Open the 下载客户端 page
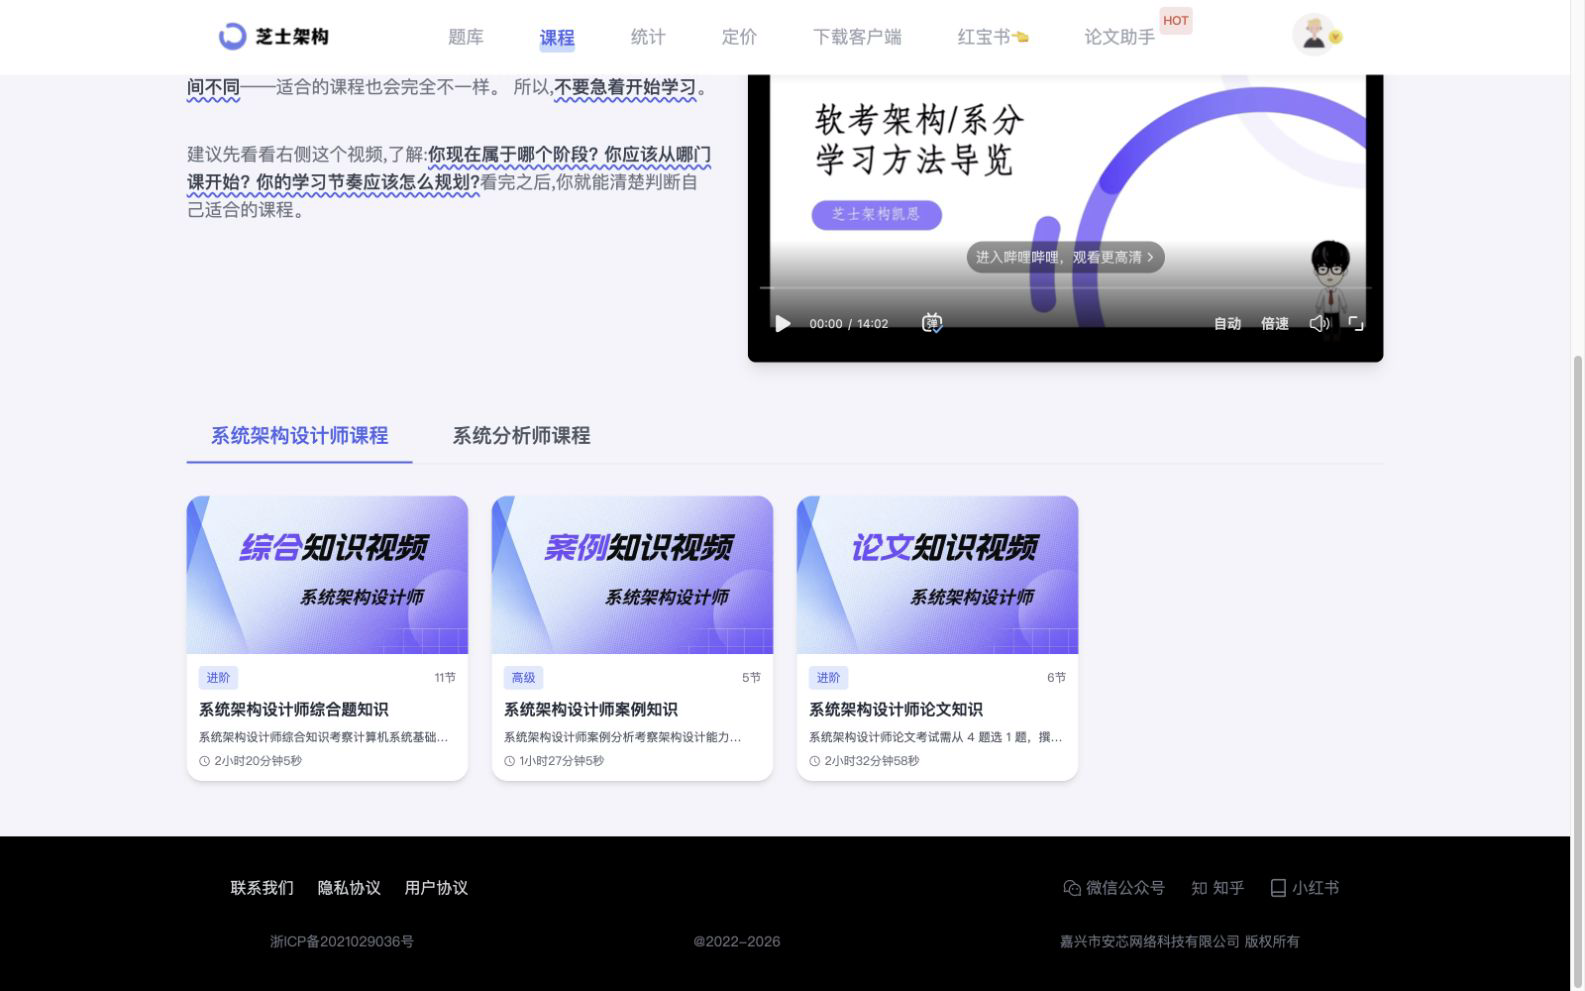Viewport: 1585px width, 991px height. click(857, 37)
